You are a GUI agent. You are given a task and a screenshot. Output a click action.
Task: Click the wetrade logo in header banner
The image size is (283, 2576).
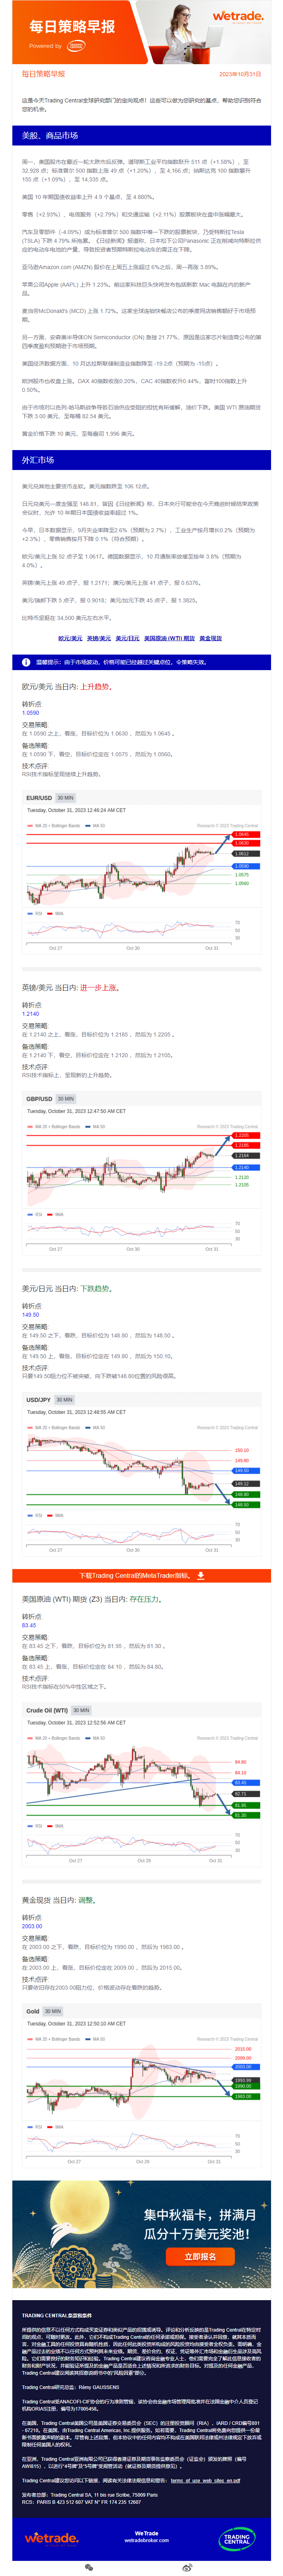[238, 17]
